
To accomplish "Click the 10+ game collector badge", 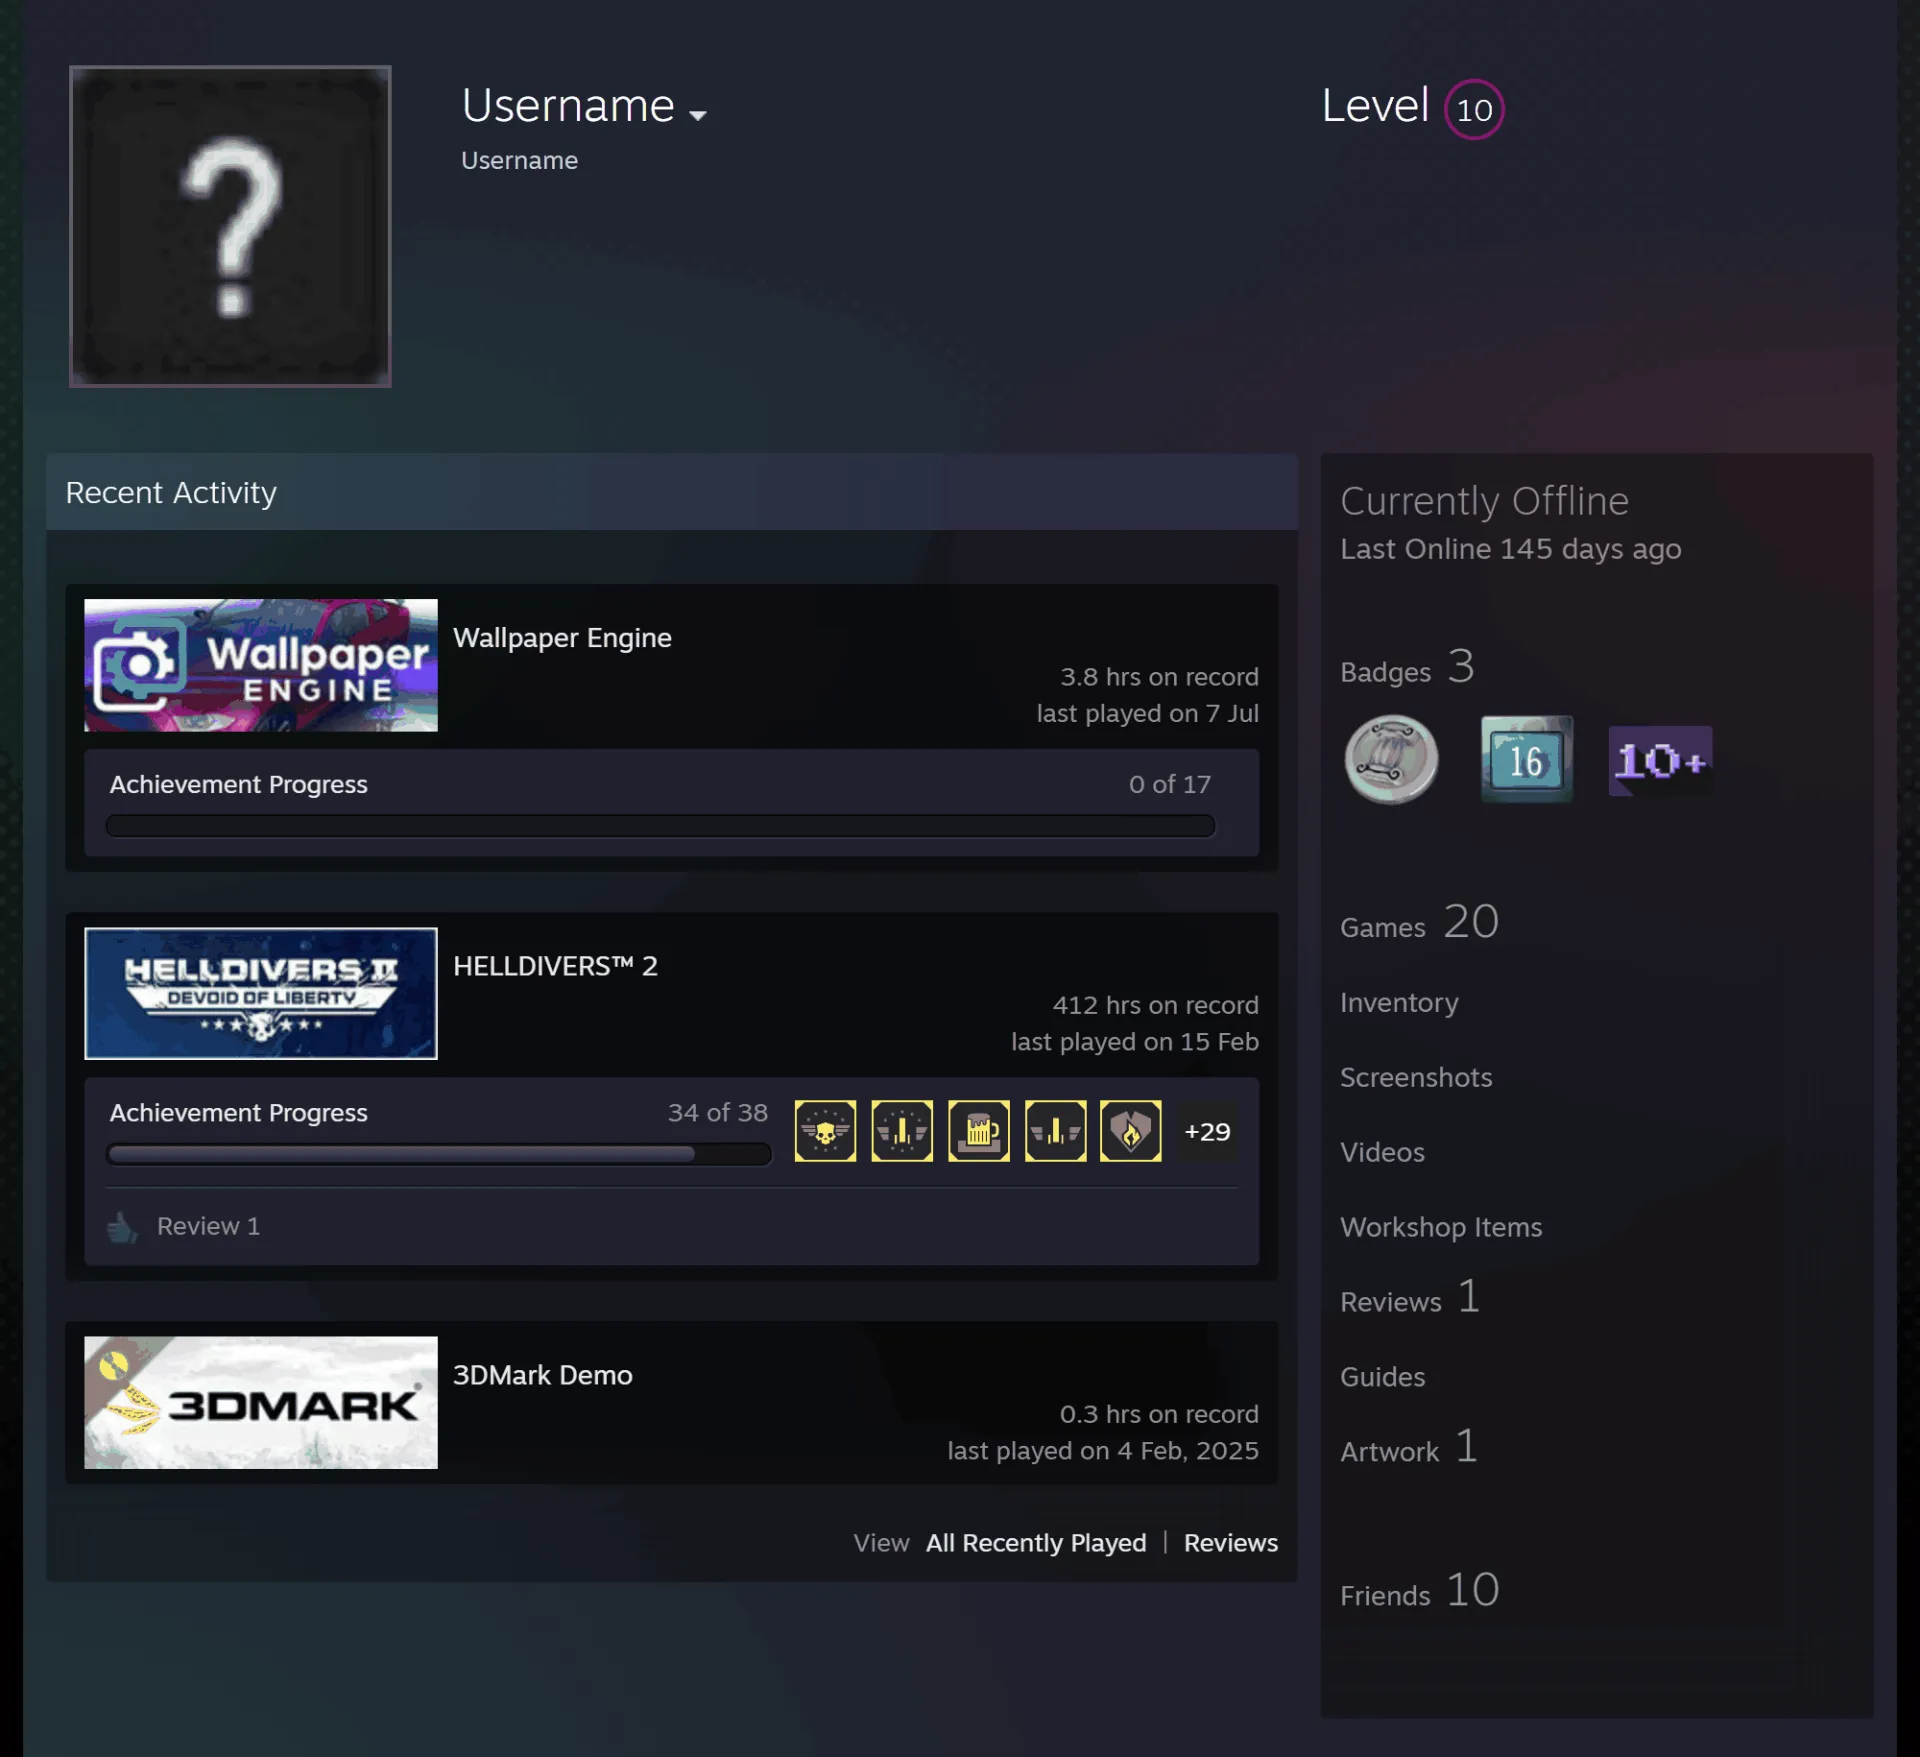I will point(1660,761).
